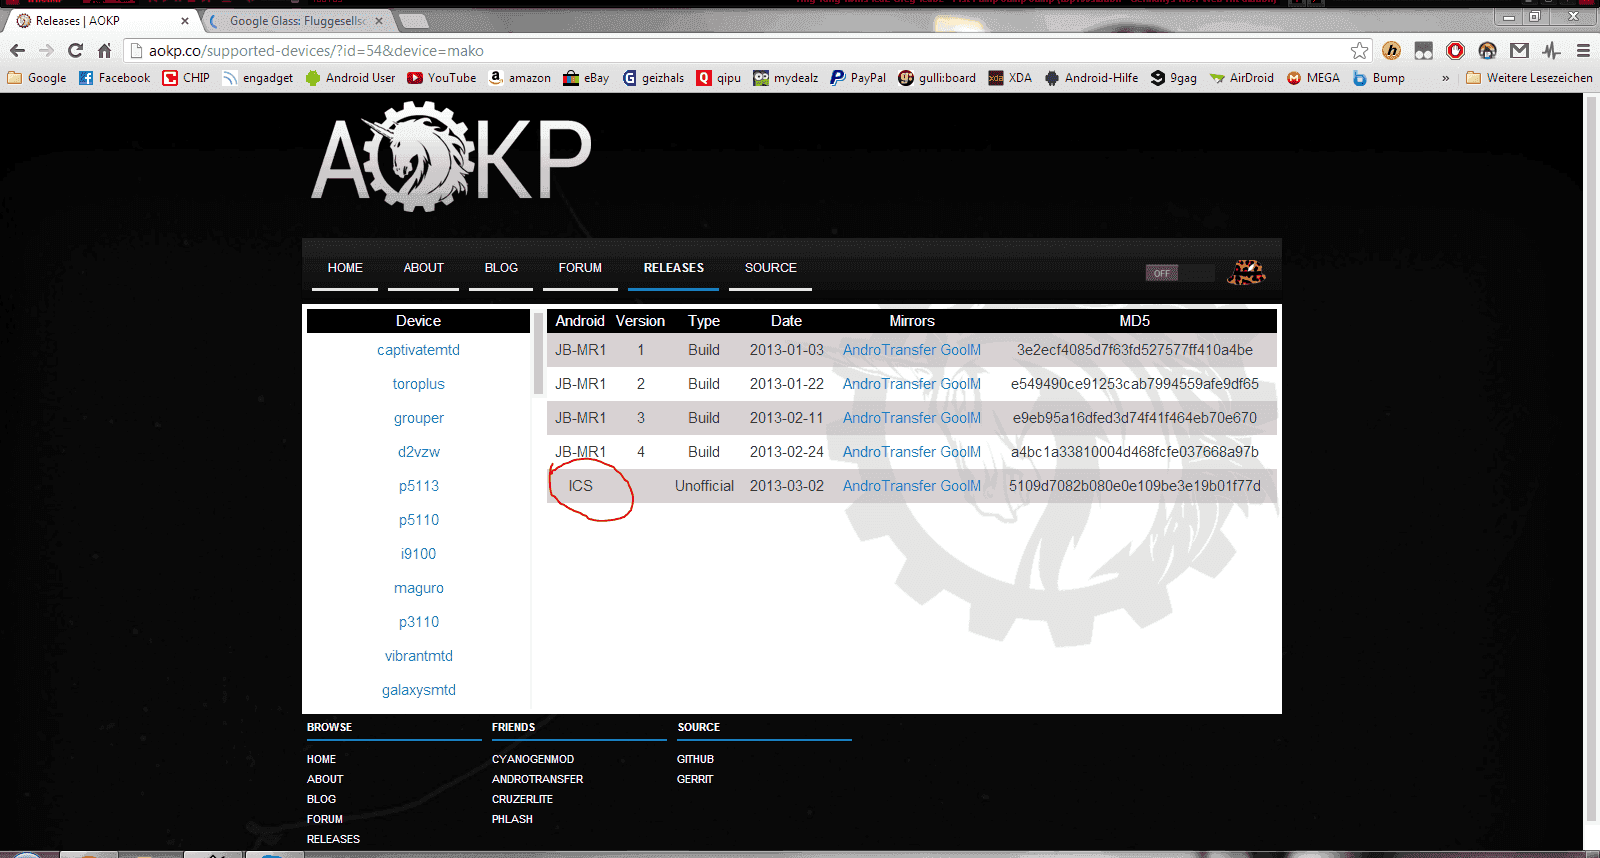Expand the bookmarks overflow chevron

tap(1445, 78)
